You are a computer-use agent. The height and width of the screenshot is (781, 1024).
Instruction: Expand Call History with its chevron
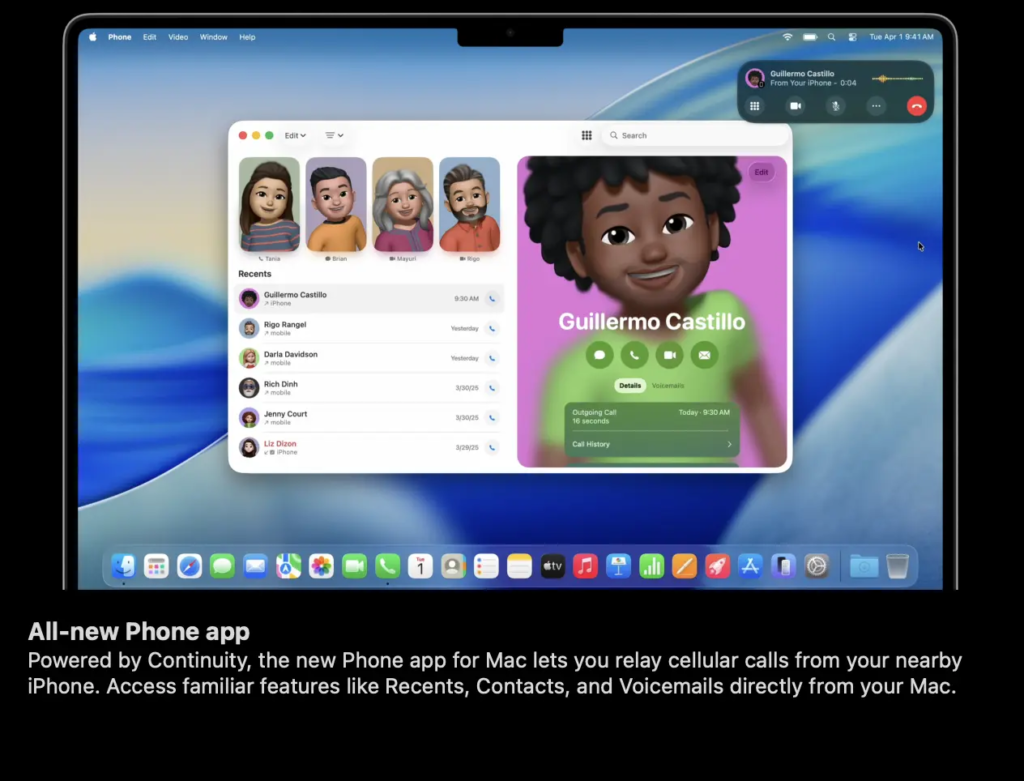point(729,444)
